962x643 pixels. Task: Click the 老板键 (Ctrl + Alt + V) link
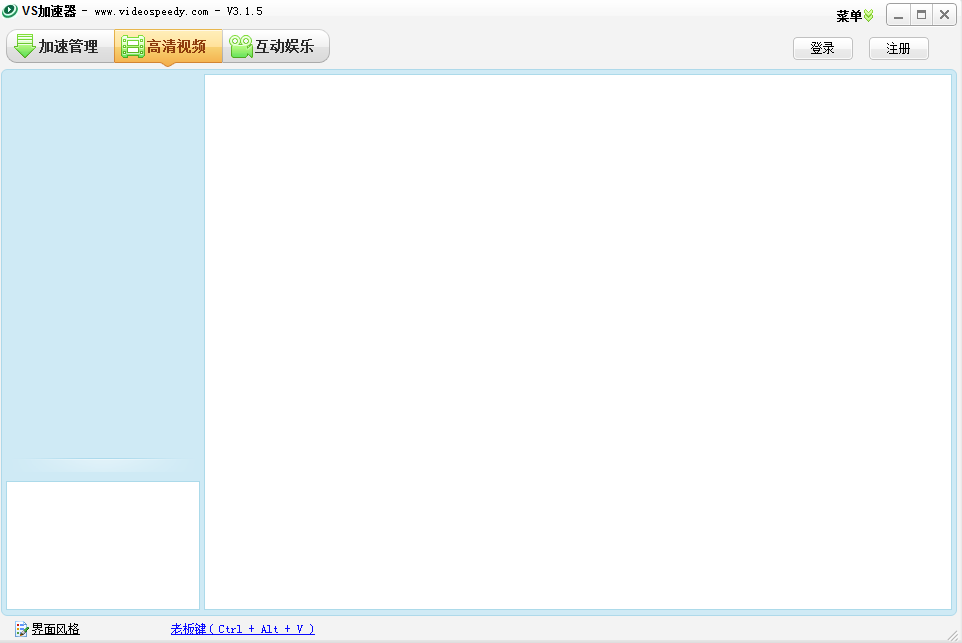(242, 629)
